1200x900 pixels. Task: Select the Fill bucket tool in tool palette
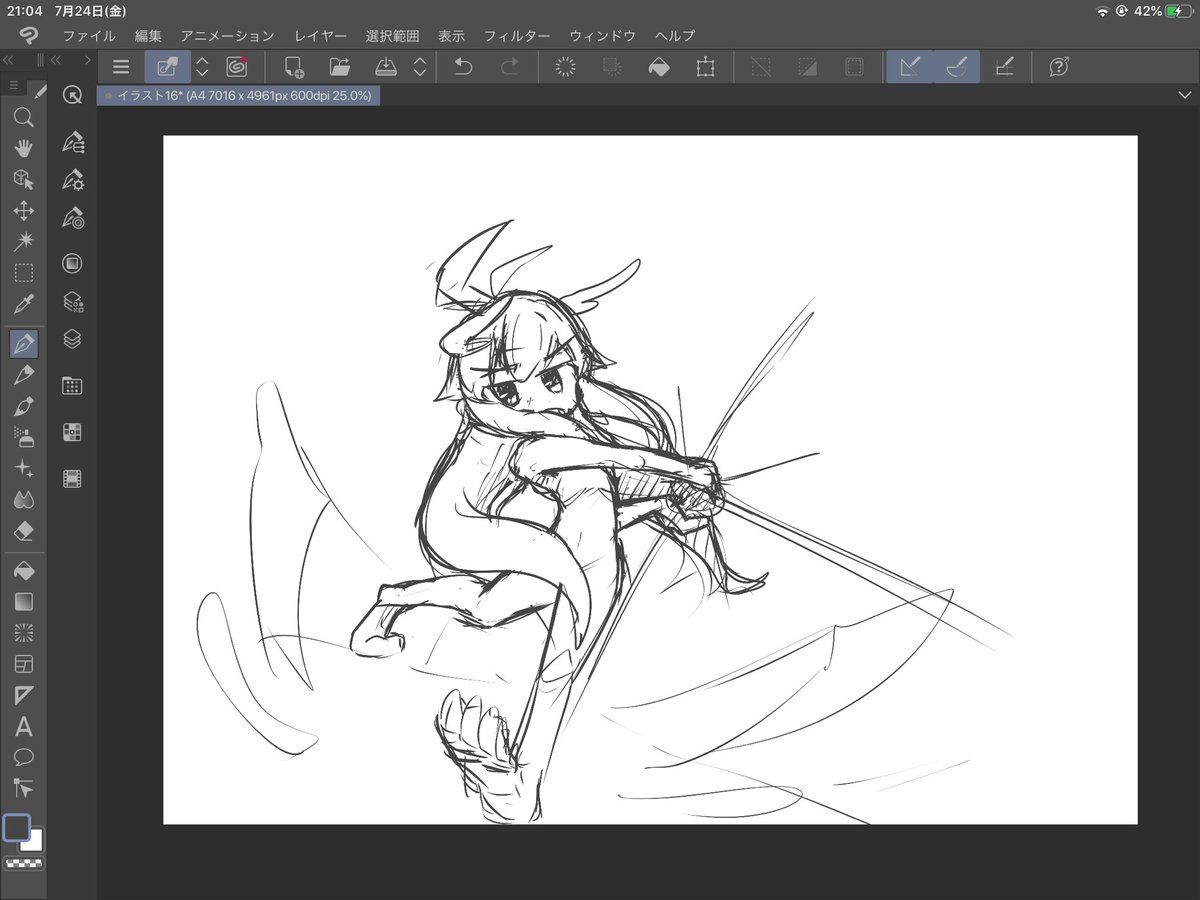[24, 571]
